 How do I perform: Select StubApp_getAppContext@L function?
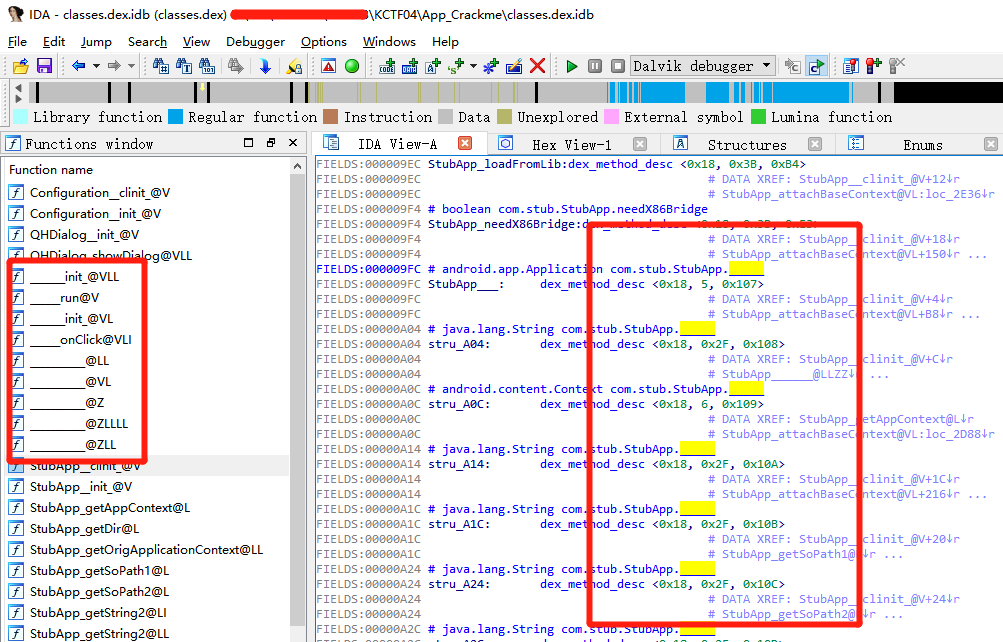(x=110, y=508)
